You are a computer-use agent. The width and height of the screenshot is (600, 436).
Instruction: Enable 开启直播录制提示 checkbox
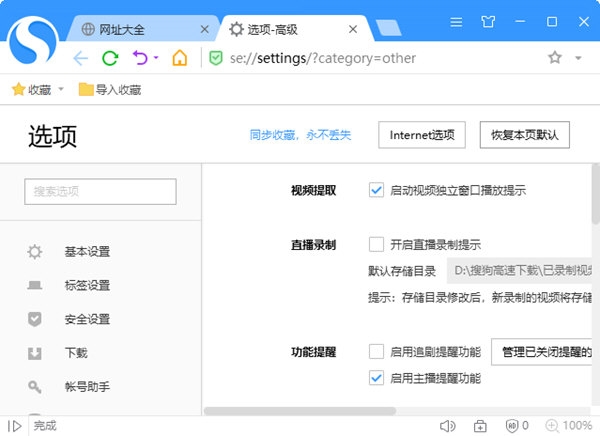click(377, 244)
